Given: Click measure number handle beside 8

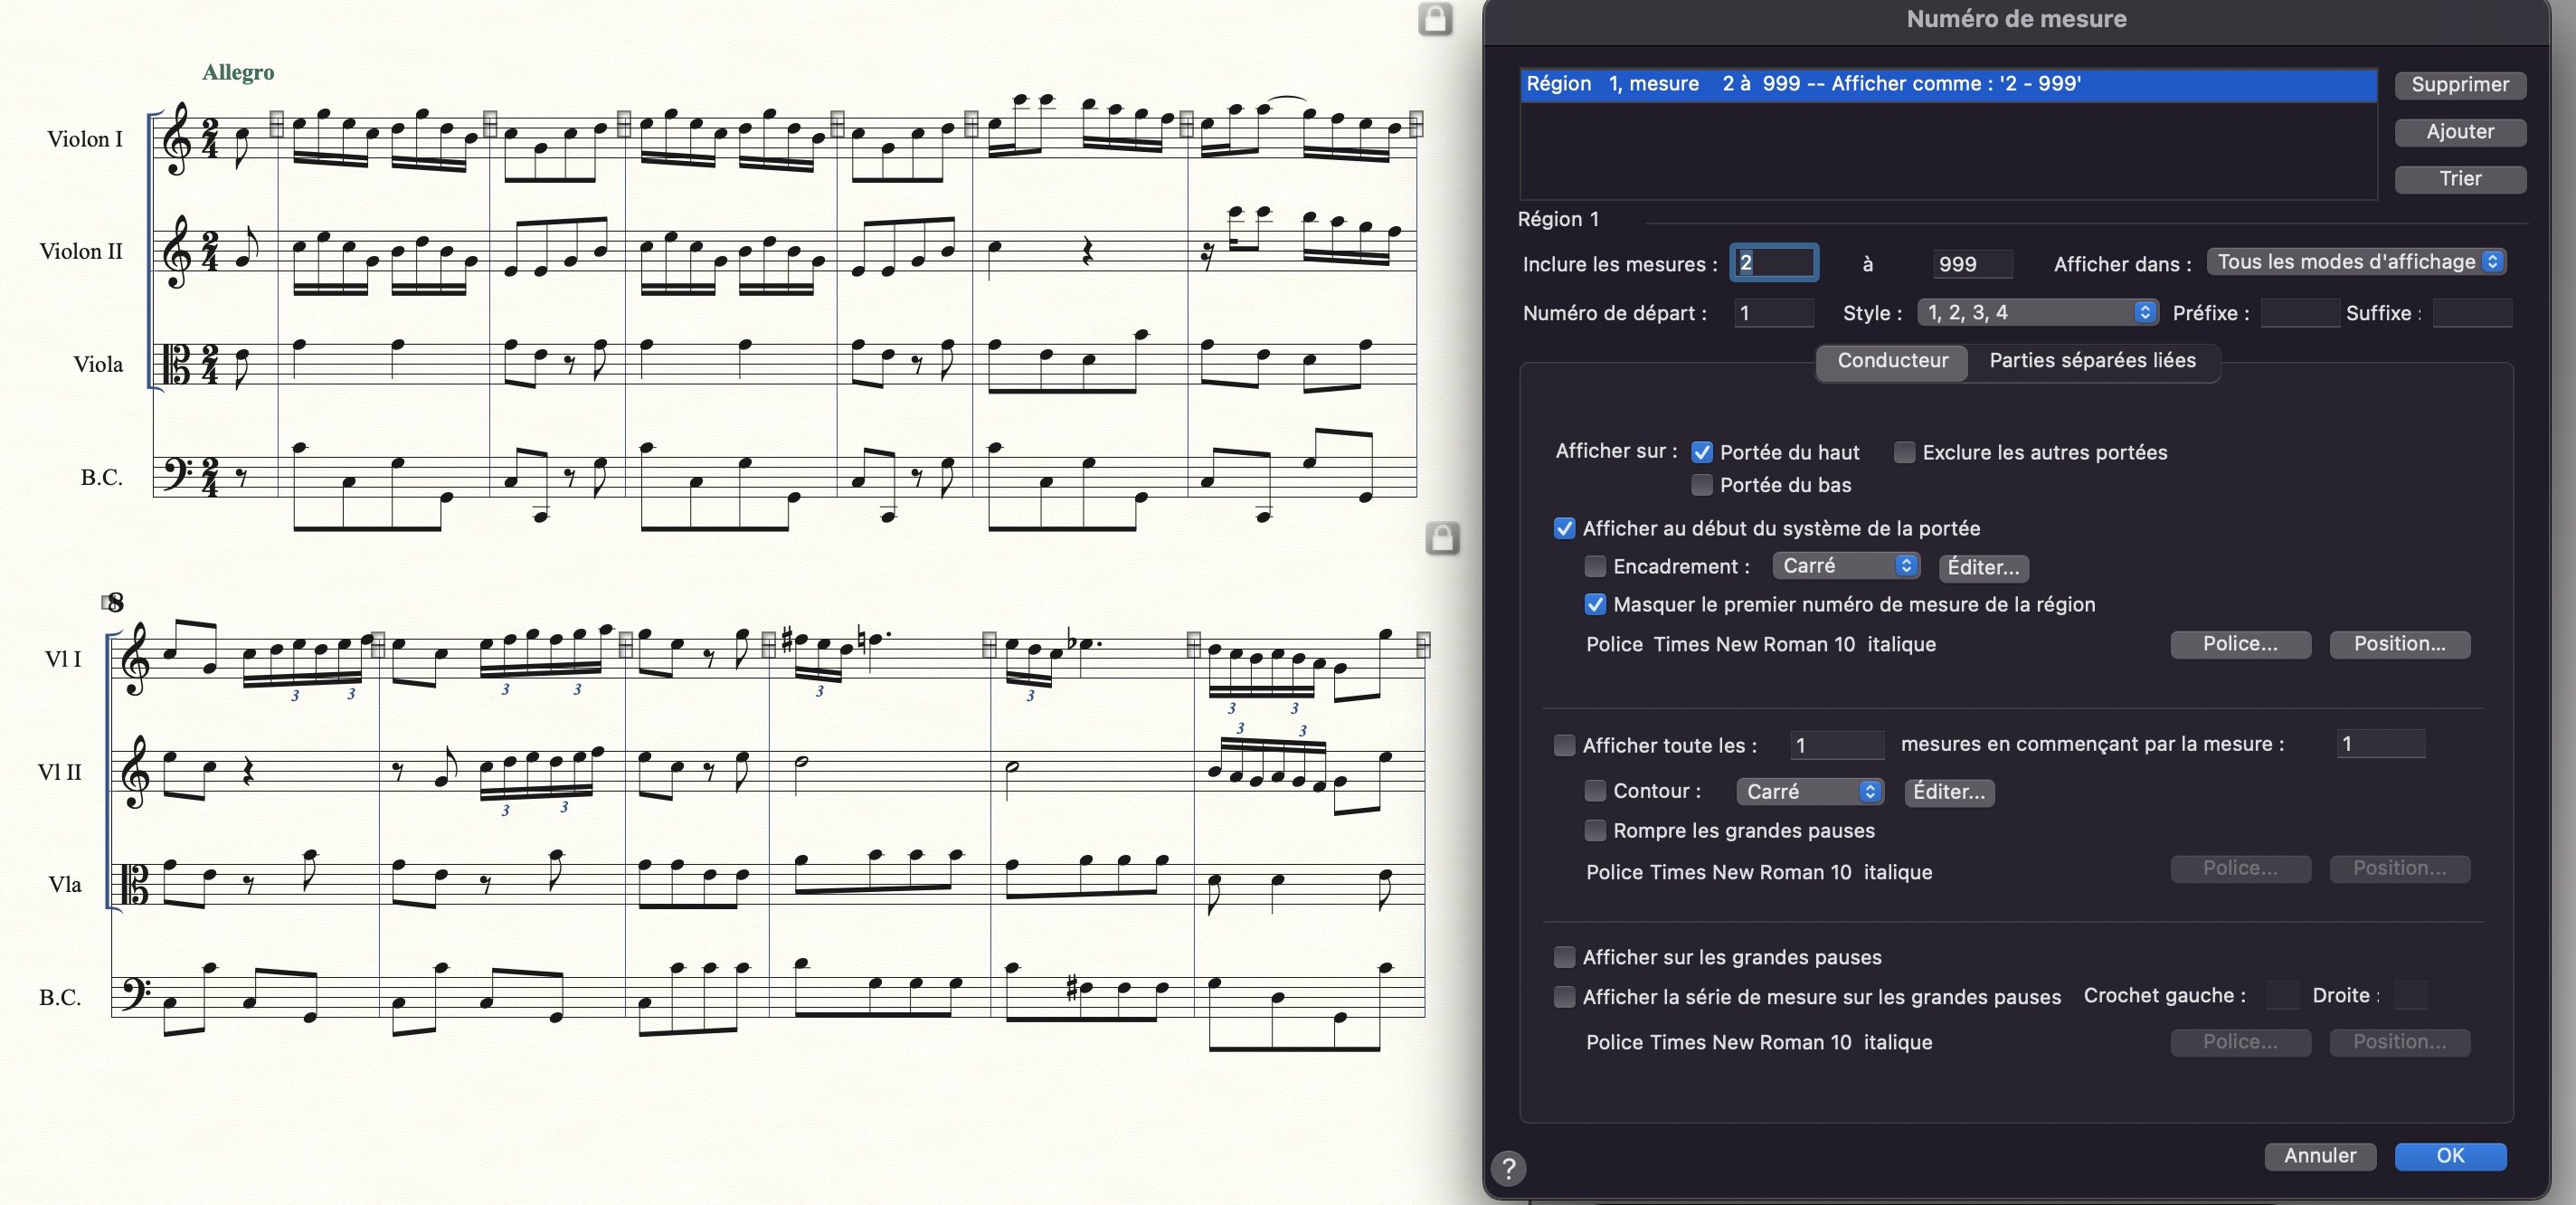Looking at the screenshot, I should 106,602.
